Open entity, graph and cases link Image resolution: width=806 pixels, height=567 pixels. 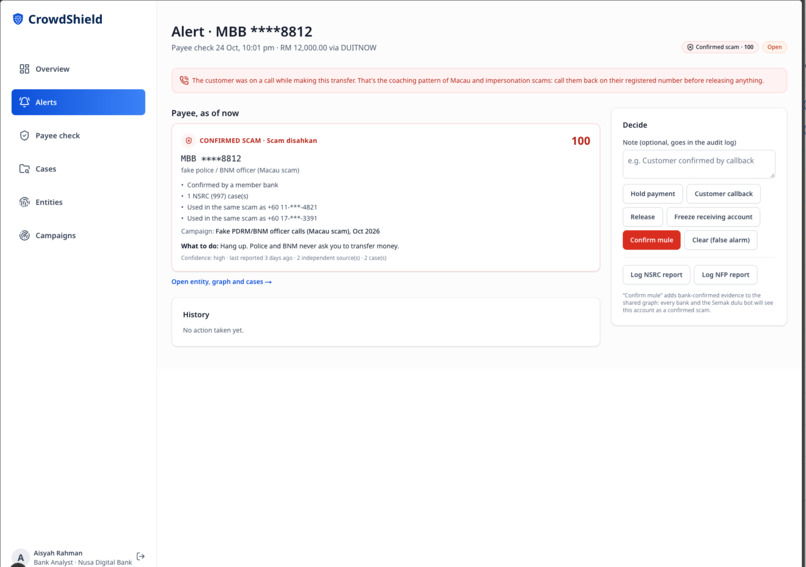click(222, 282)
